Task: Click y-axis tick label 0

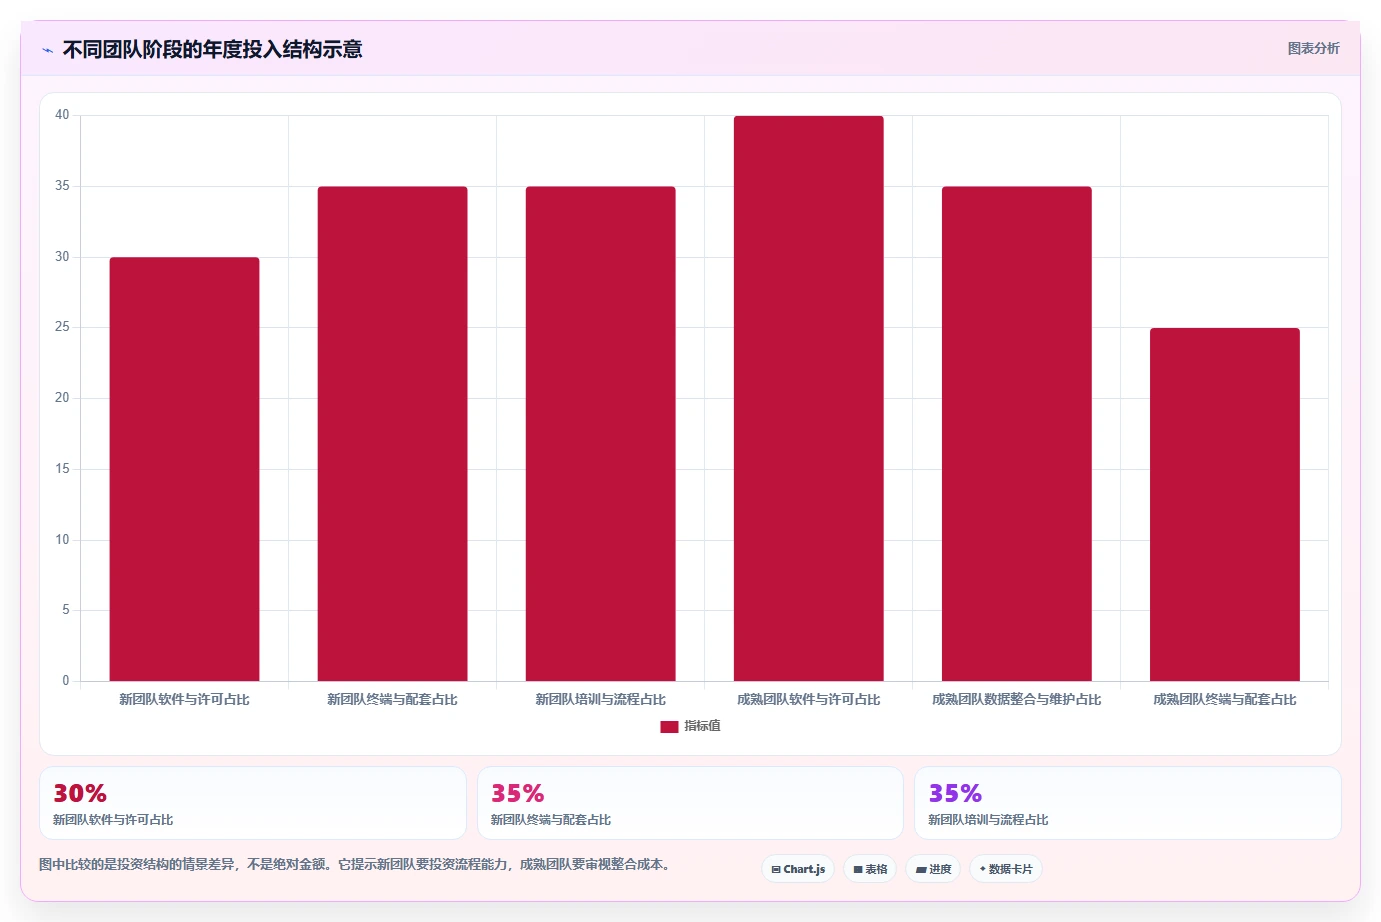Action: pos(66,681)
